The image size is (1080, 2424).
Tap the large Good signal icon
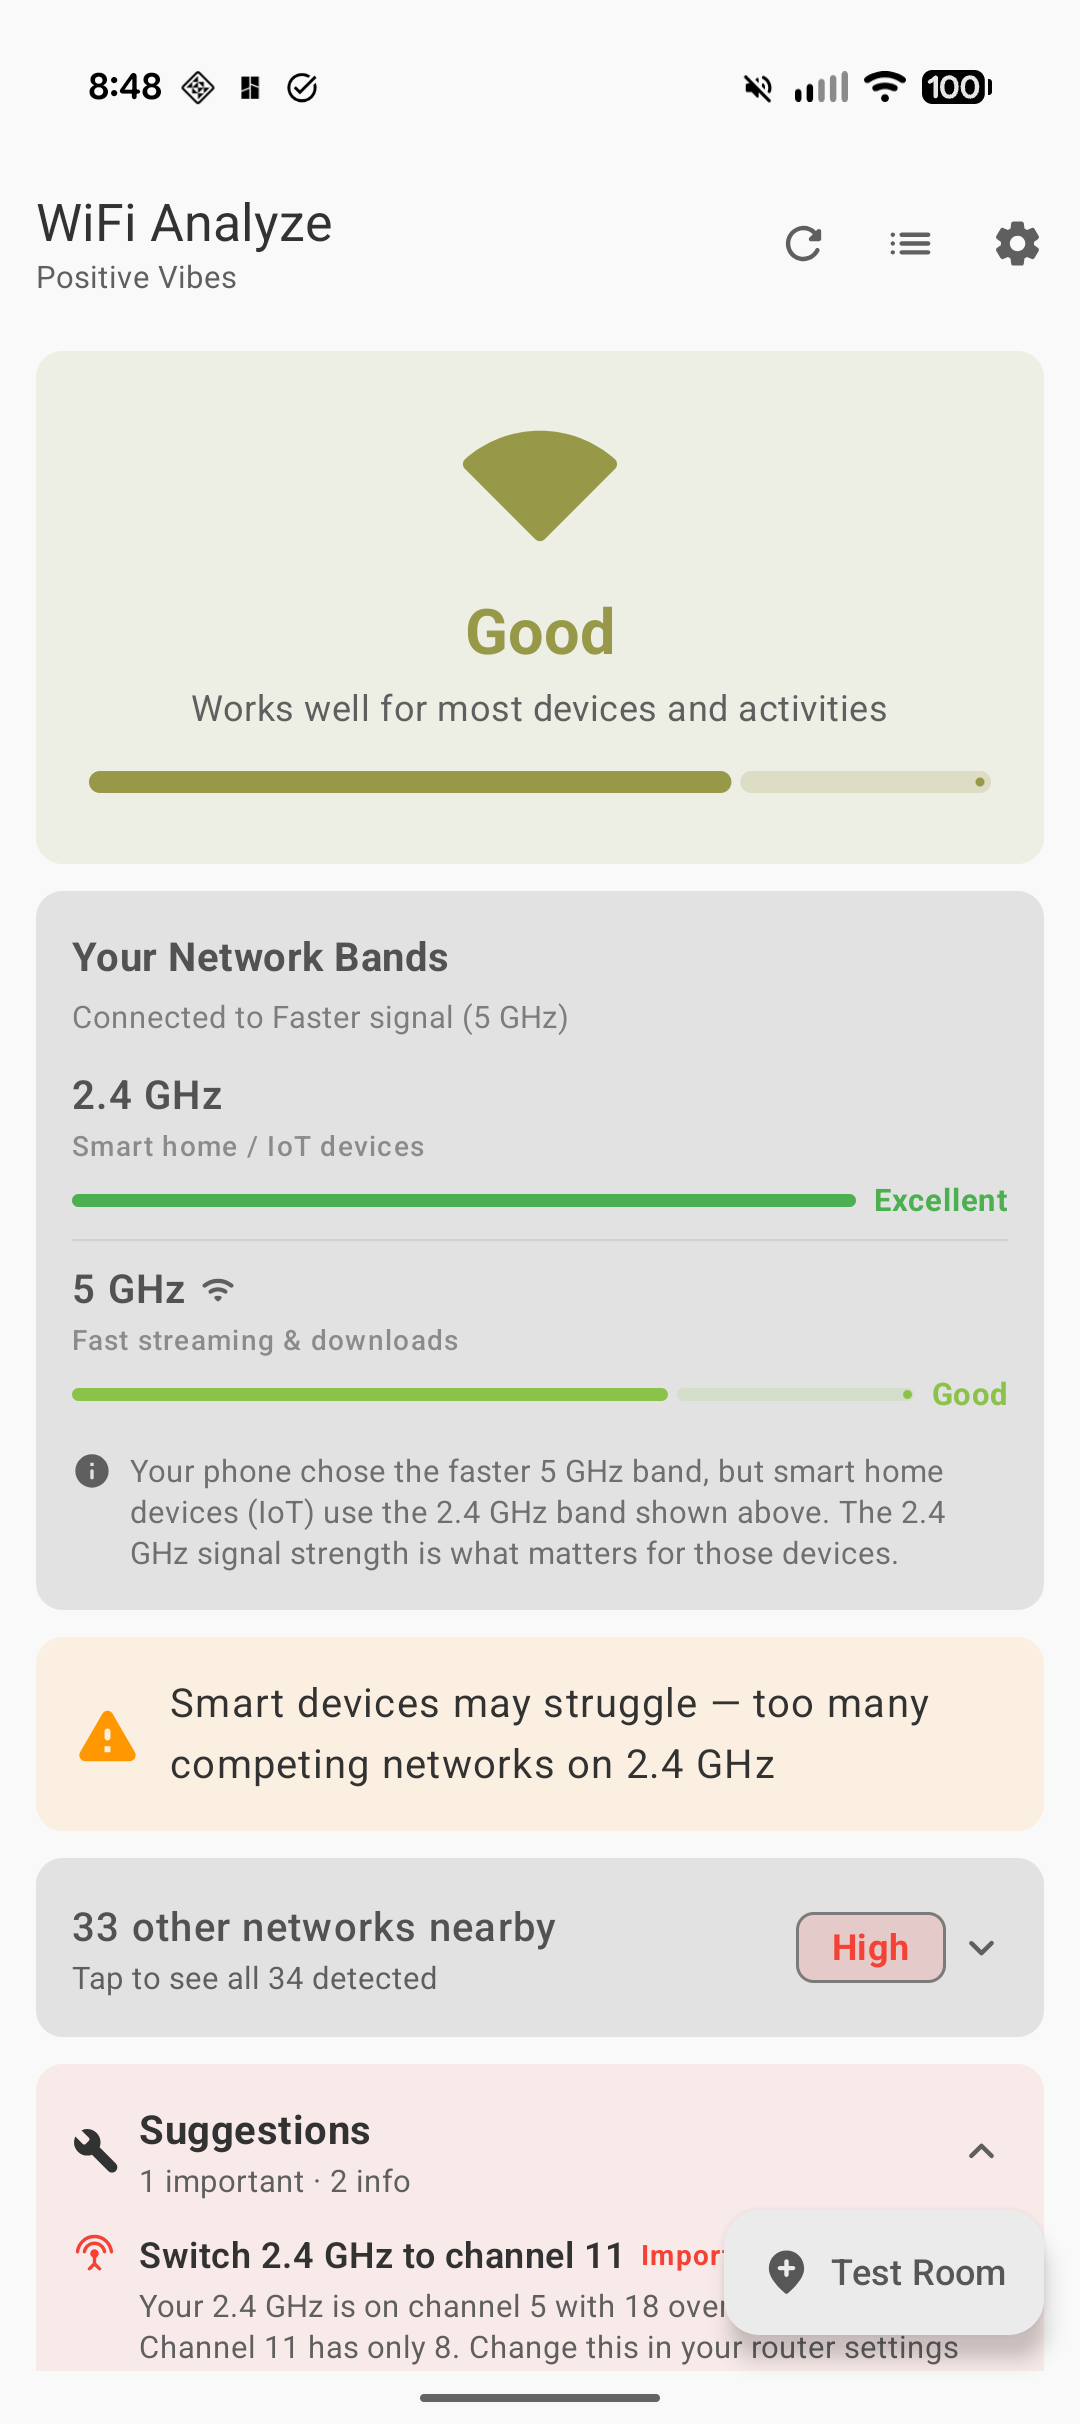(540, 485)
